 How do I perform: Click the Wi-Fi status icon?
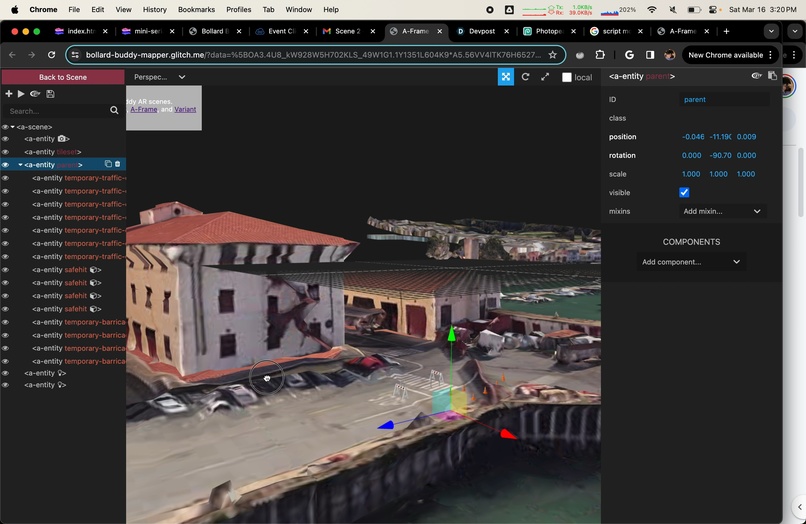click(x=652, y=9)
